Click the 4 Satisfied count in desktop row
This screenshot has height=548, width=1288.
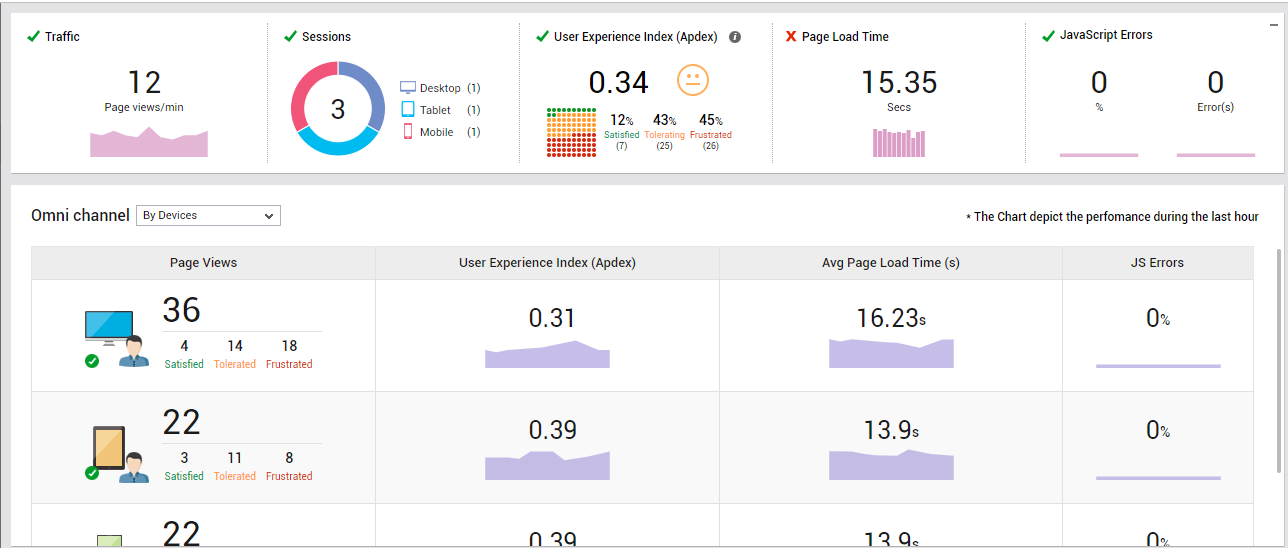184,346
